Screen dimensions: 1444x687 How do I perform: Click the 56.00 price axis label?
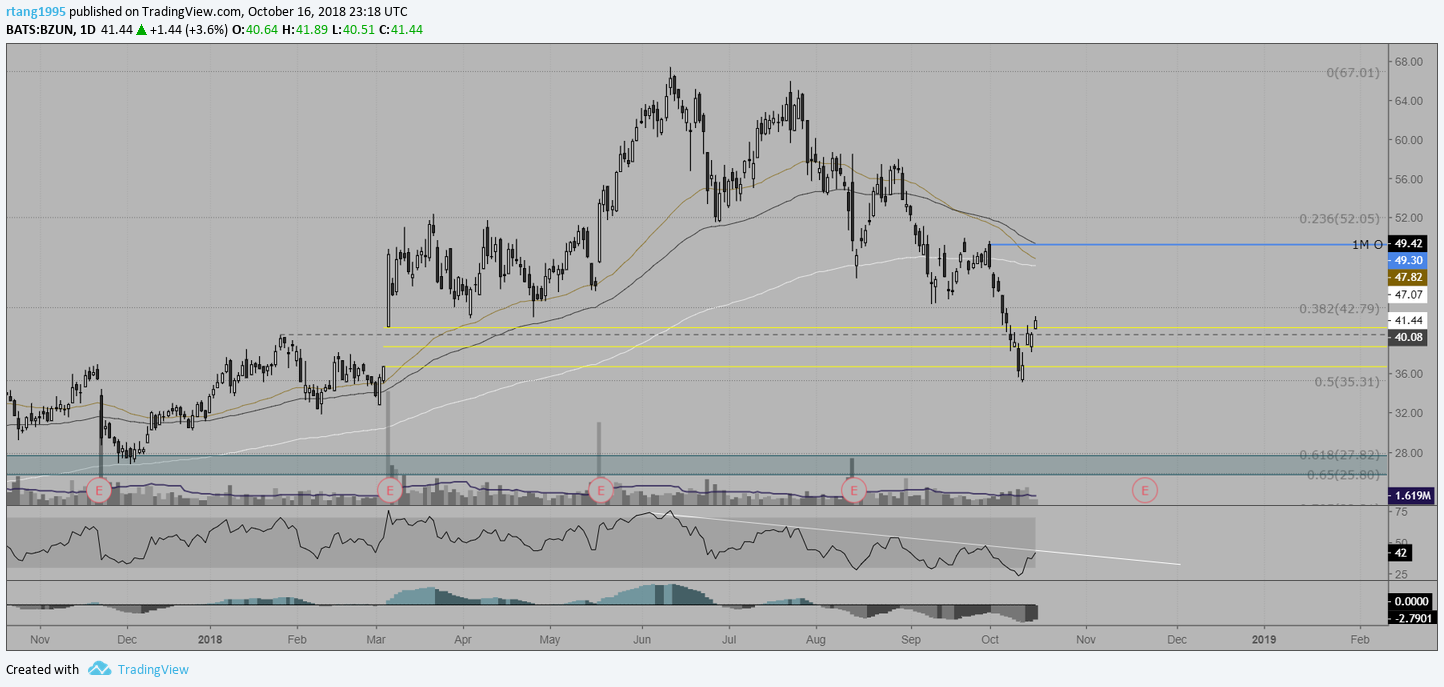(x=1410, y=179)
